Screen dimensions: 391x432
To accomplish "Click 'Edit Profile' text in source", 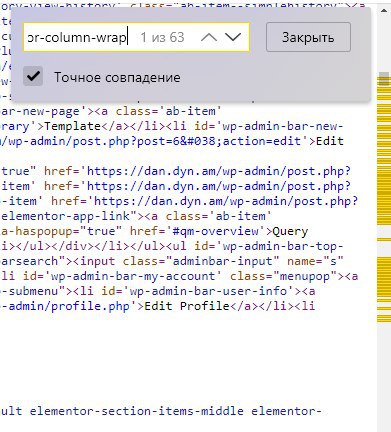I will point(187,306).
